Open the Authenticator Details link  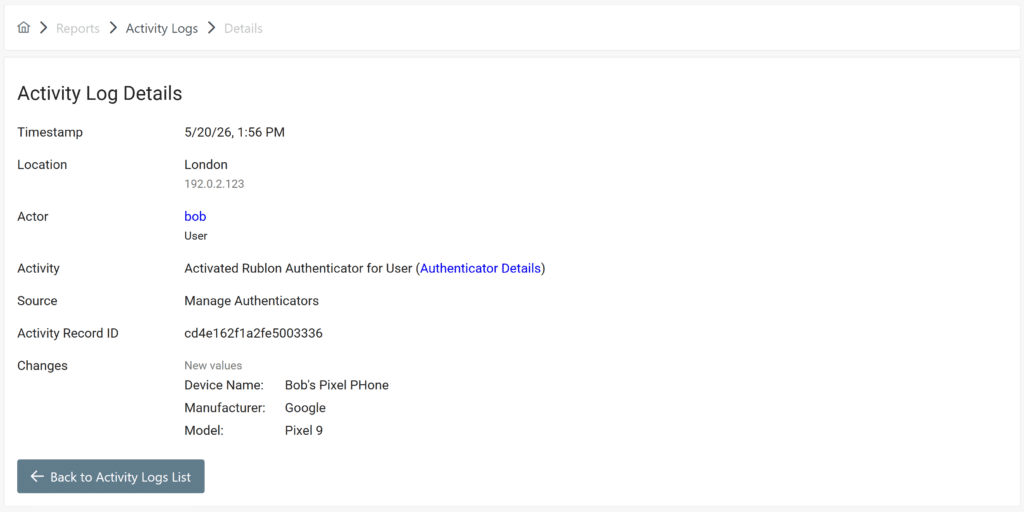481,268
